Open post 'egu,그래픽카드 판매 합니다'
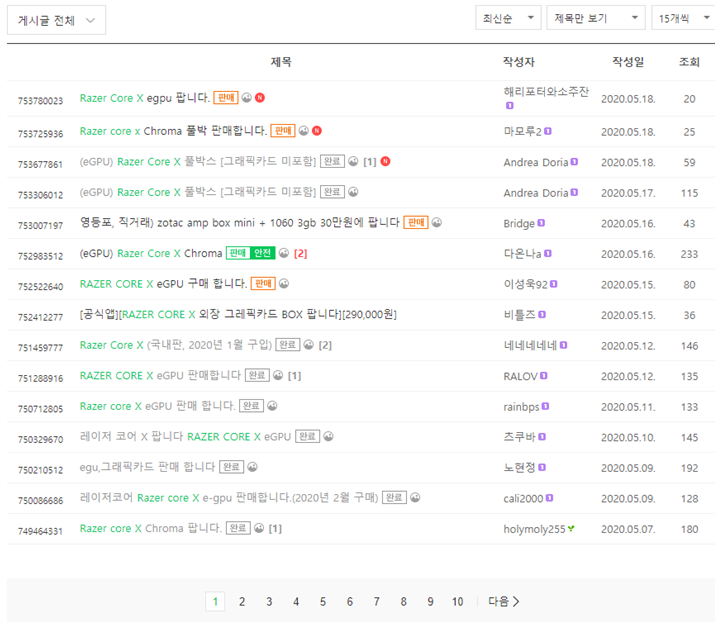 click(147, 467)
